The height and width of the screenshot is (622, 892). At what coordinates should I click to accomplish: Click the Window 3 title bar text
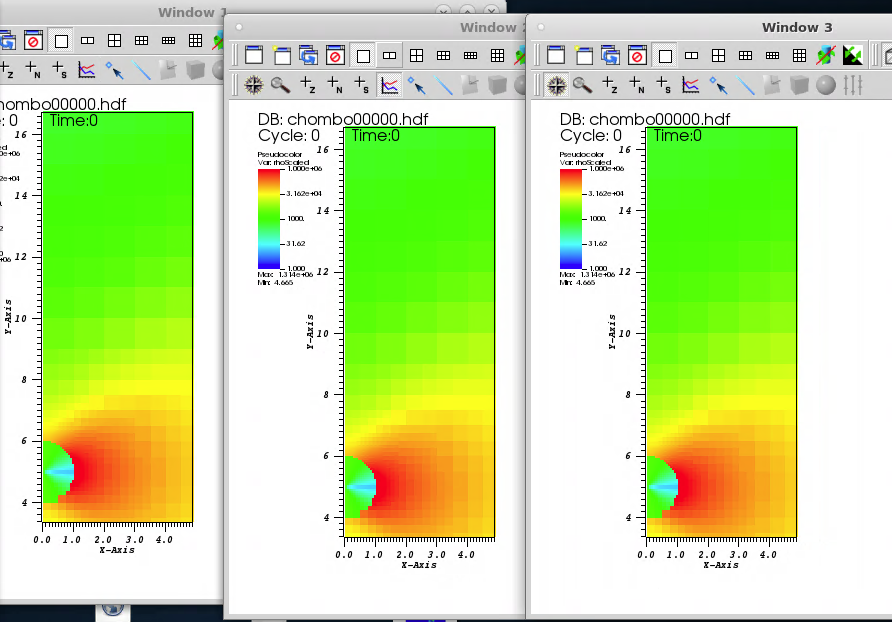coord(797,27)
